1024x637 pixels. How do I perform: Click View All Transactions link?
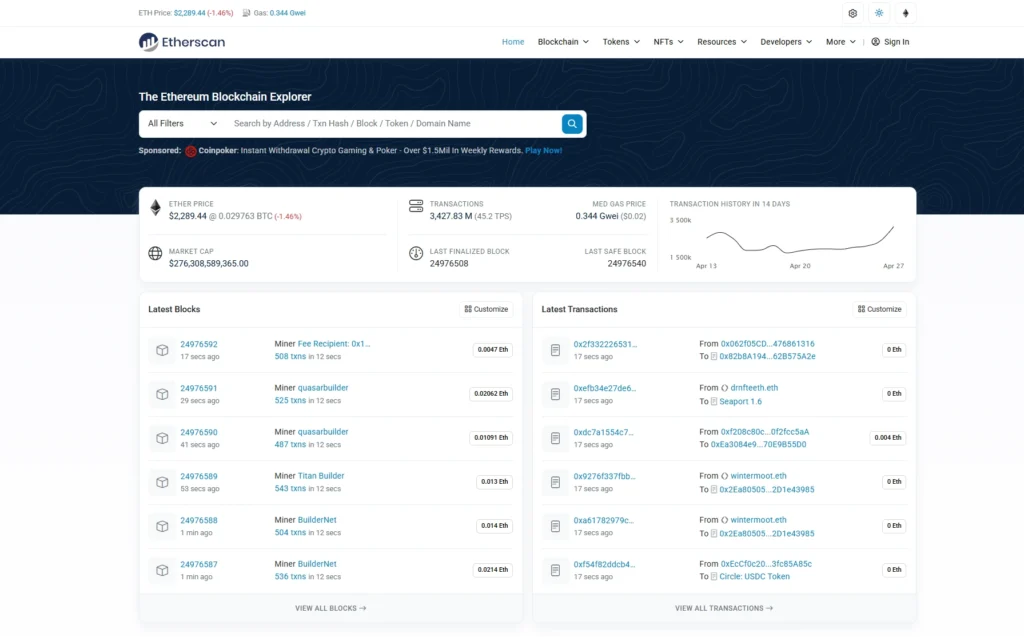(x=724, y=608)
